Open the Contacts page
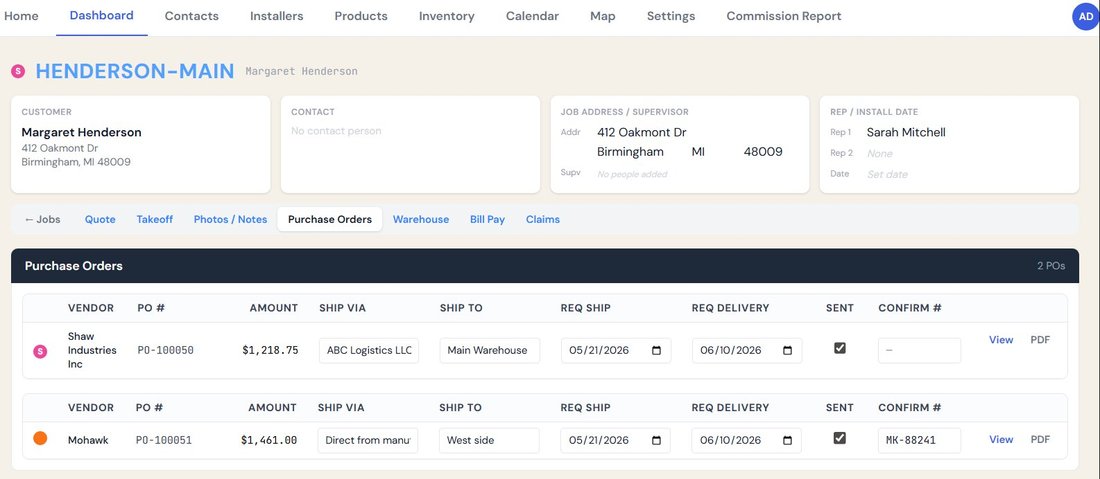This screenshot has height=479, width=1100. coord(192,15)
